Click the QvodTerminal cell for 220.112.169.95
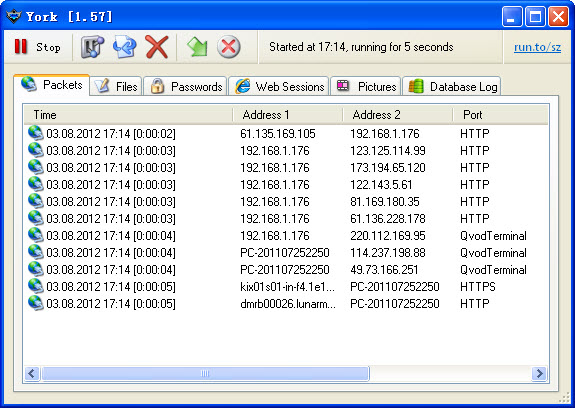The height and width of the screenshot is (408, 575). [x=493, y=236]
